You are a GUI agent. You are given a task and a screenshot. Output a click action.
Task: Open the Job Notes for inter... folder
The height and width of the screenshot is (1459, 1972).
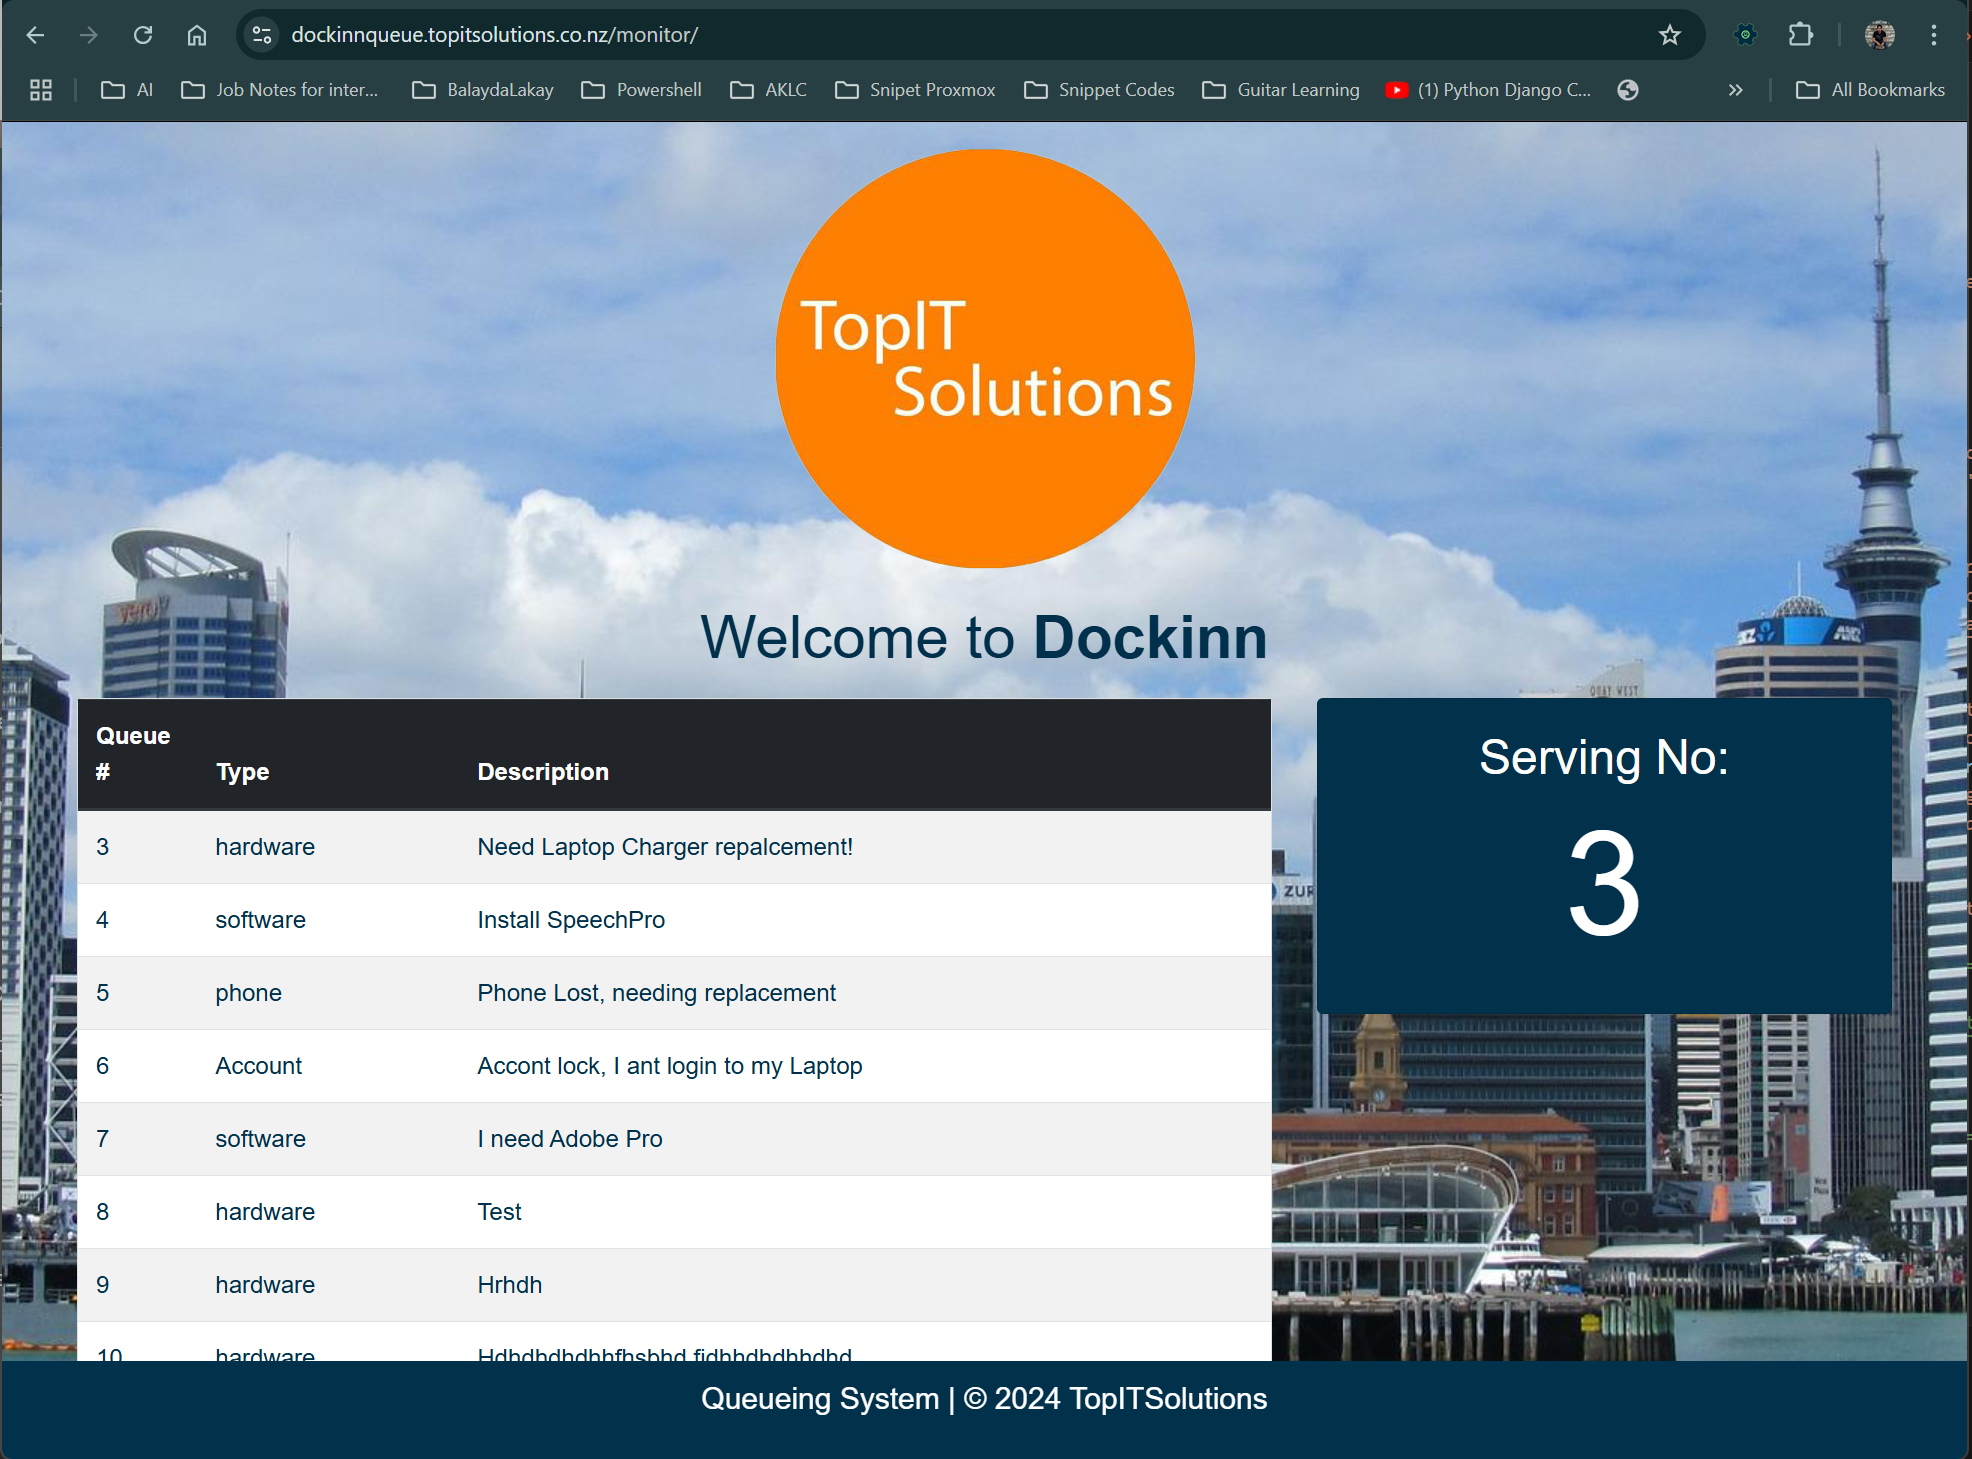(279, 90)
